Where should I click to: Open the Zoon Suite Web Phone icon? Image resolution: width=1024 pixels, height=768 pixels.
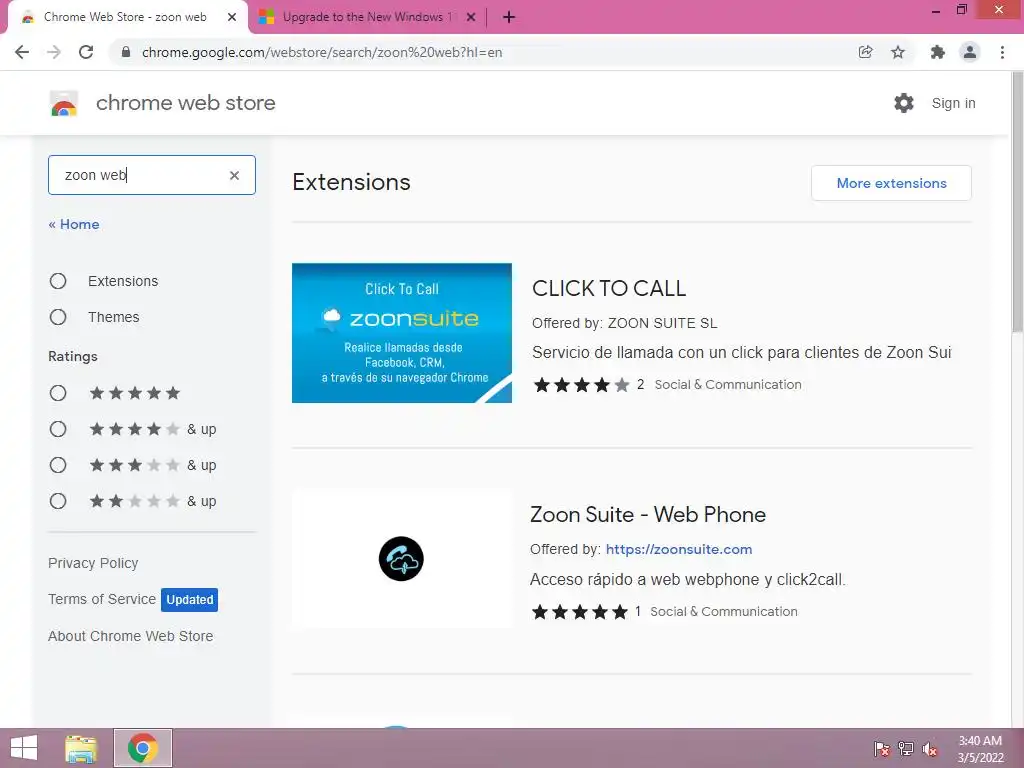pyautogui.click(x=401, y=559)
